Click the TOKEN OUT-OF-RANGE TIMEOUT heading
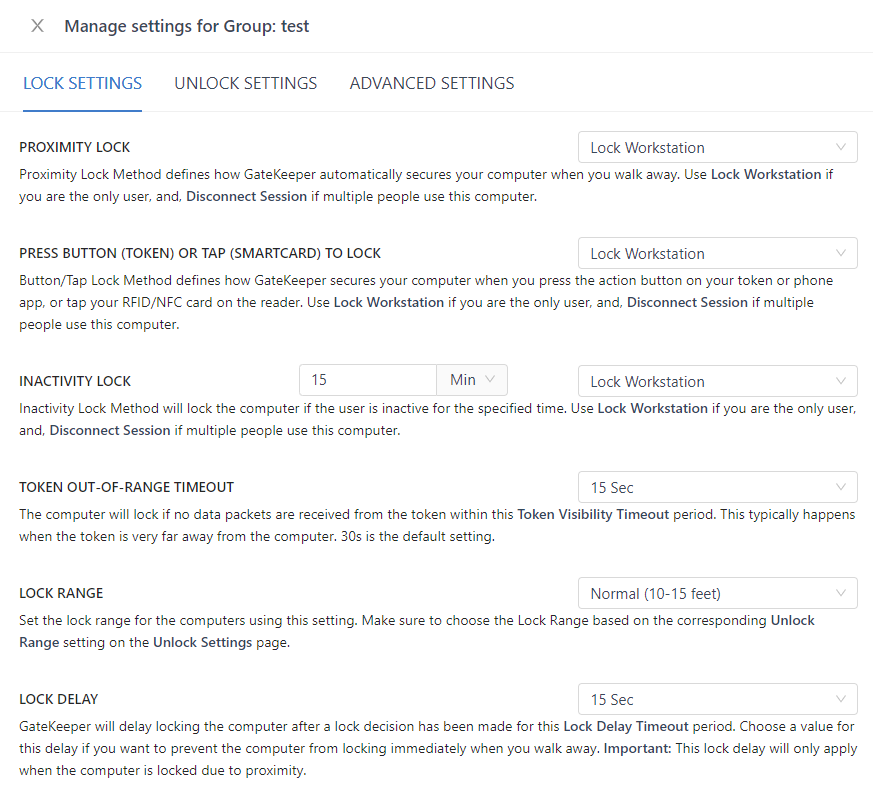This screenshot has width=873, height=805. [126, 487]
